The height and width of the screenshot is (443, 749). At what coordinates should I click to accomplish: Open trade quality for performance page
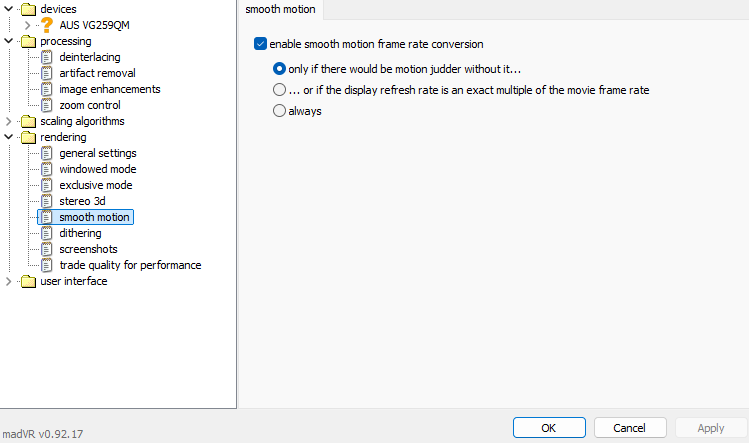(130, 265)
